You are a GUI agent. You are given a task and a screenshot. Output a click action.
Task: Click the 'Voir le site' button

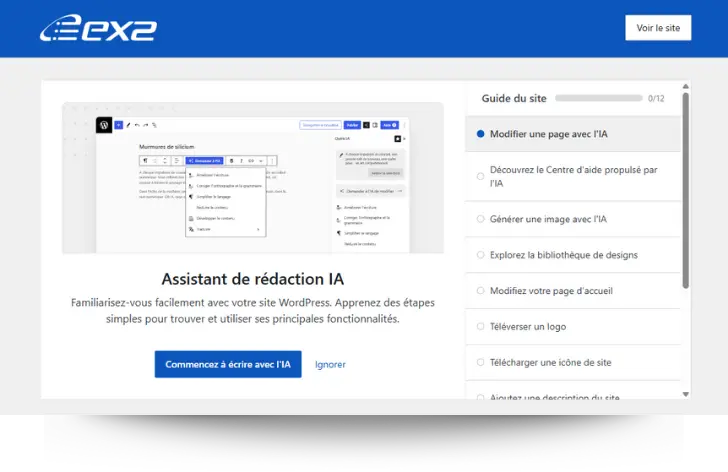[x=658, y=28]
